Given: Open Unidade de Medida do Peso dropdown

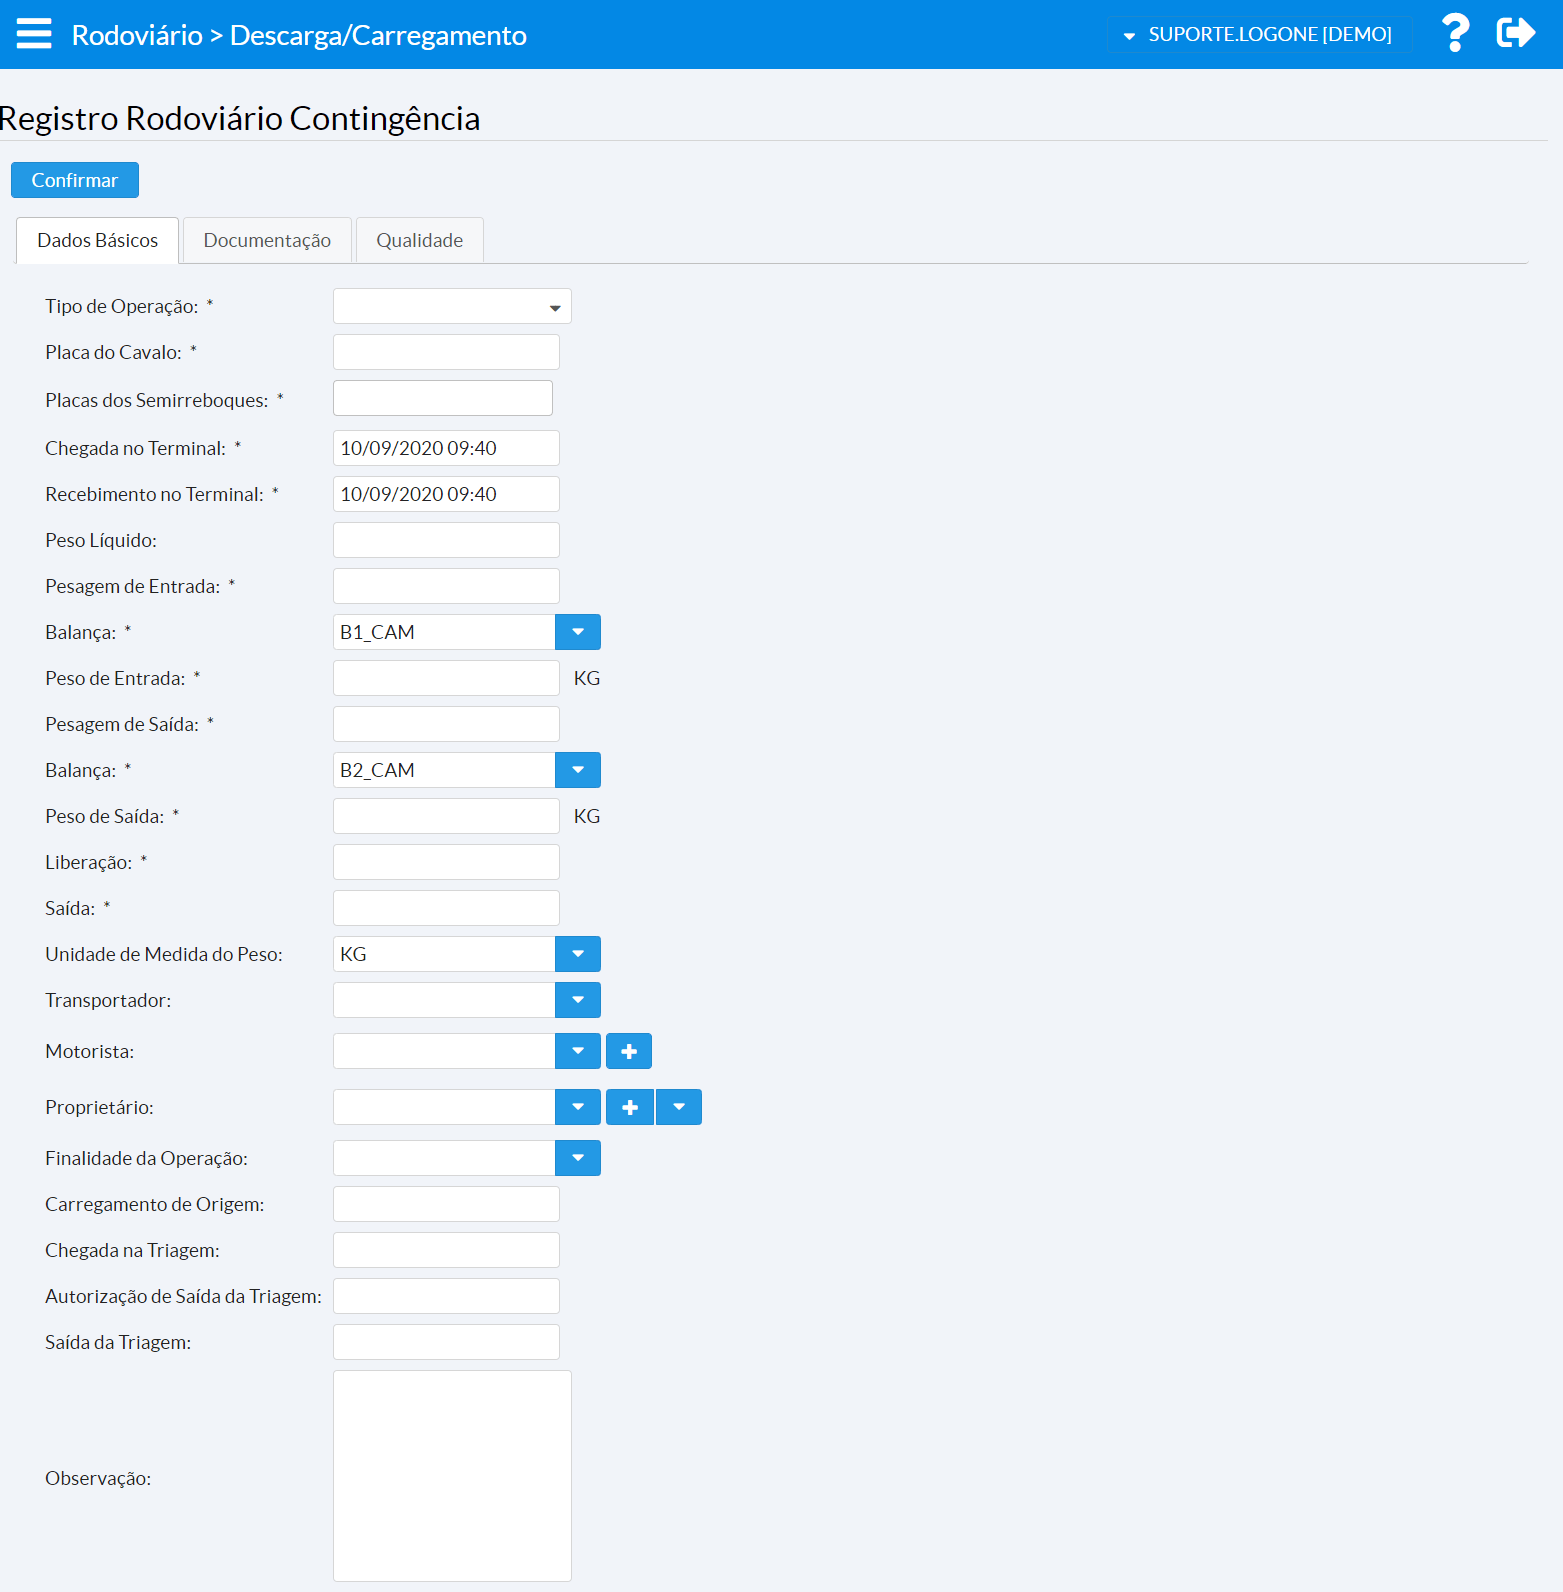Looking at the screenshot, I should click(x=578, y=954).
